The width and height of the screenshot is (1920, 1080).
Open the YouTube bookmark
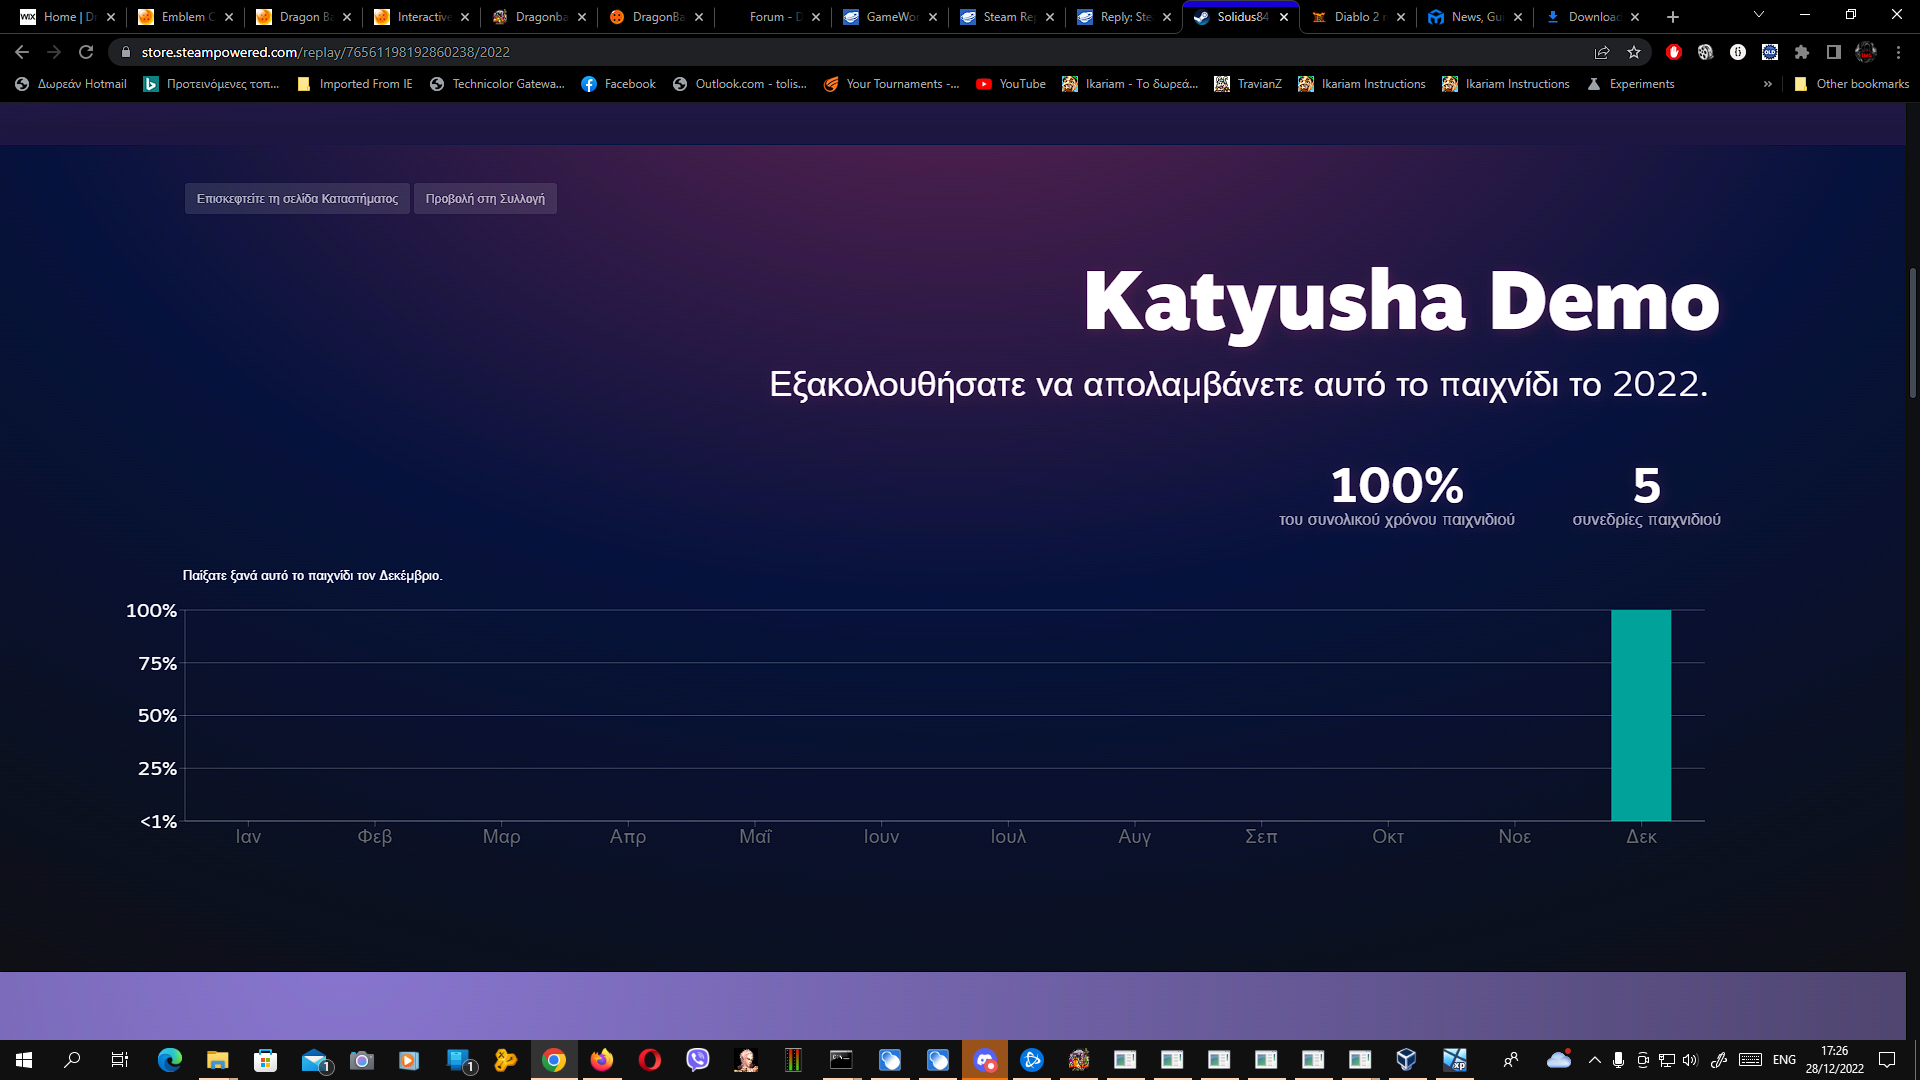click(x=1011, y=84)
